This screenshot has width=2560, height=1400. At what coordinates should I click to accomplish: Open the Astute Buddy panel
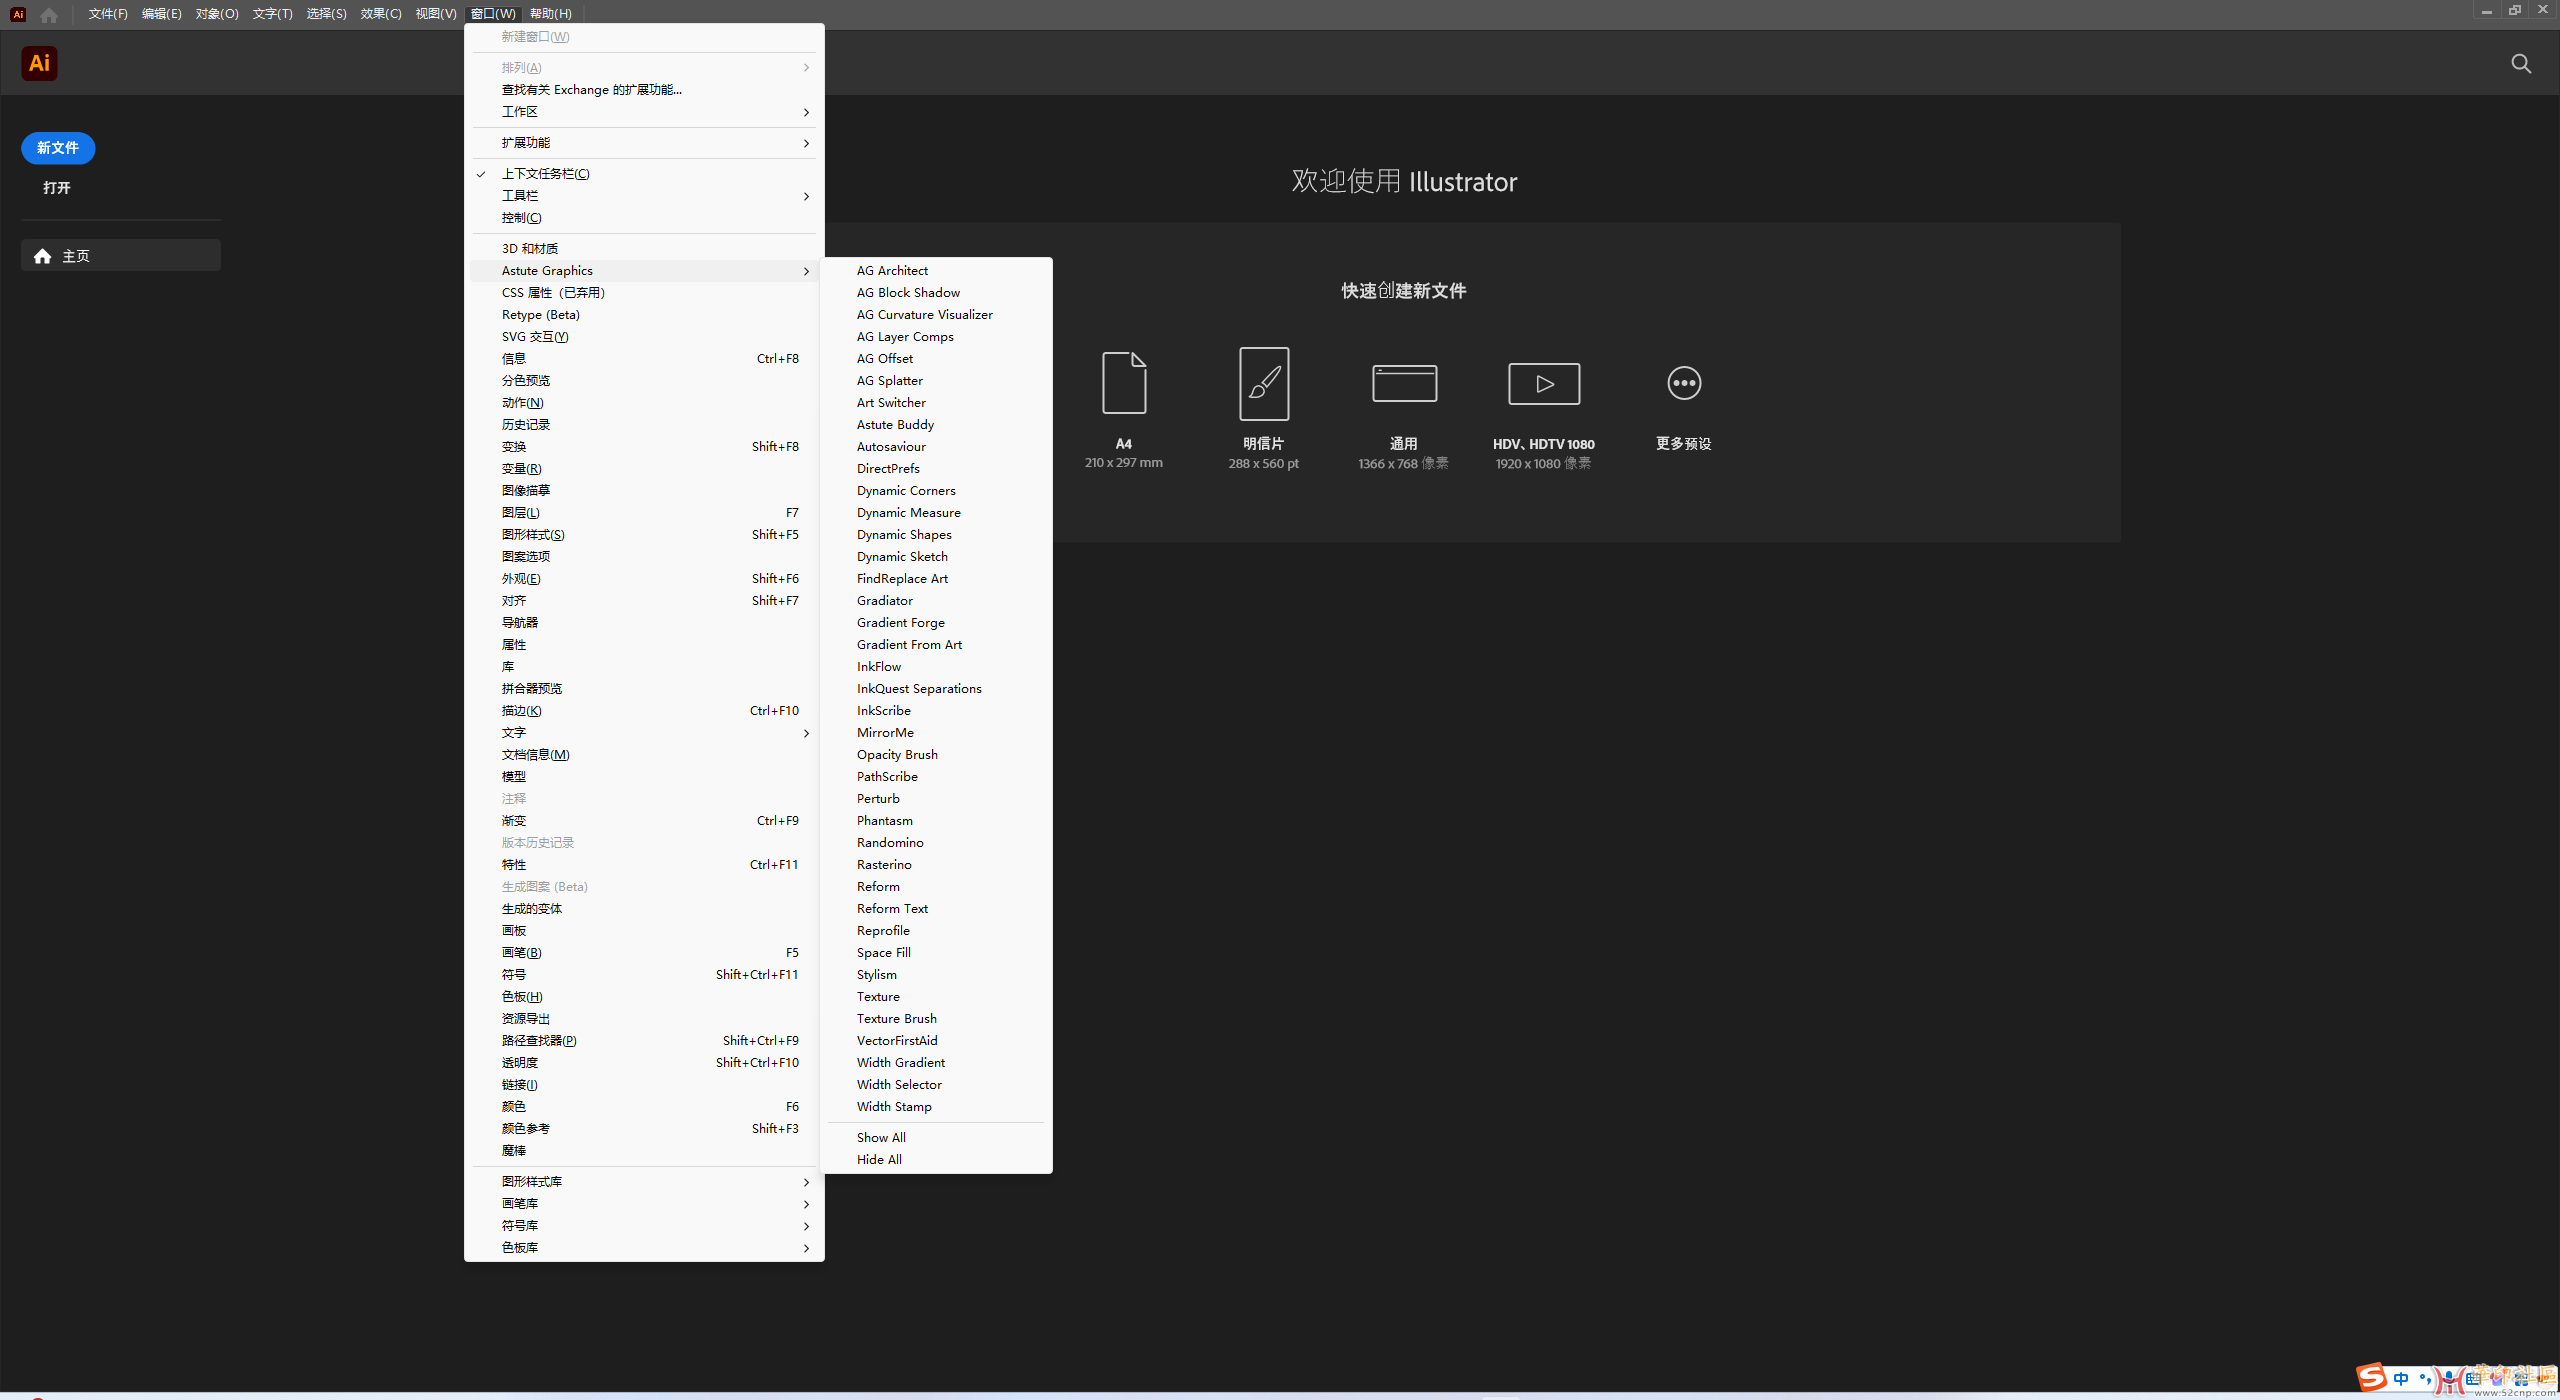coord(936,425)
